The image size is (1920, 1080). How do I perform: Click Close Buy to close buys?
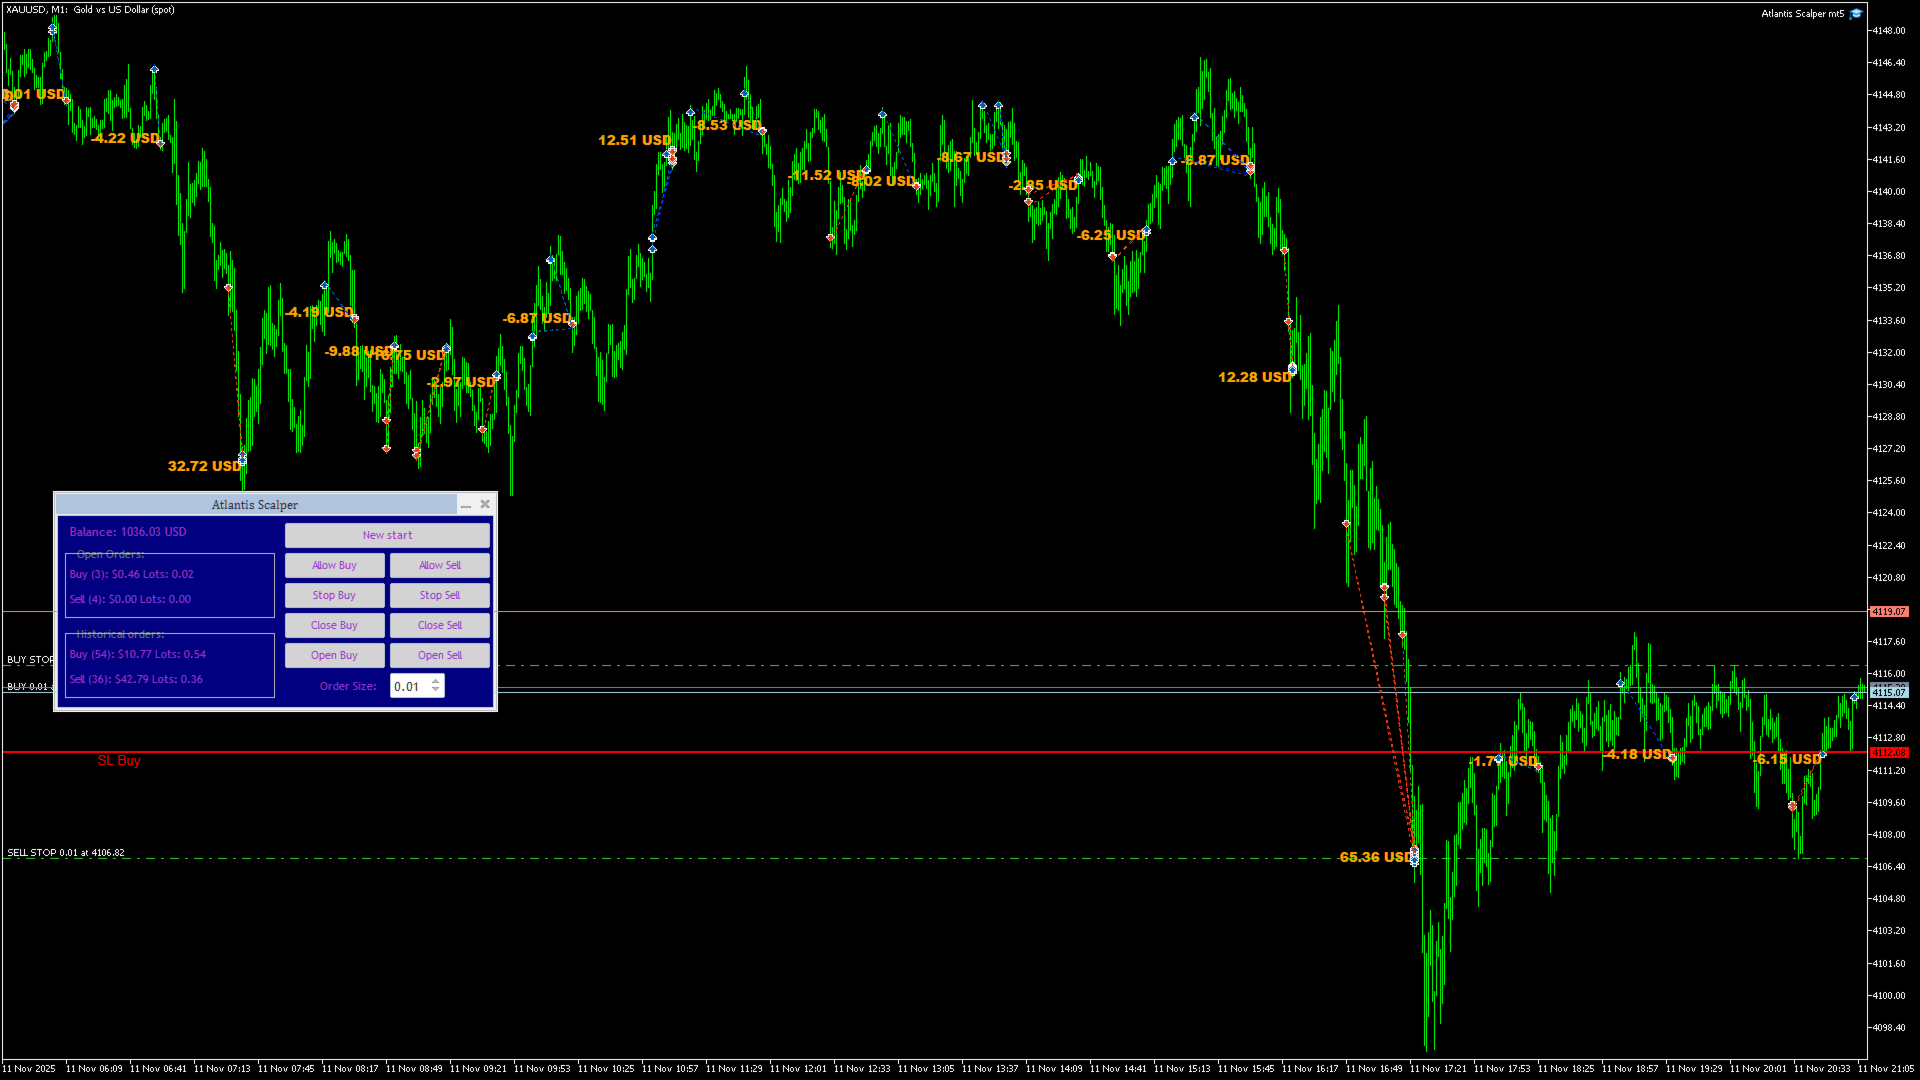tap(334, 626)
